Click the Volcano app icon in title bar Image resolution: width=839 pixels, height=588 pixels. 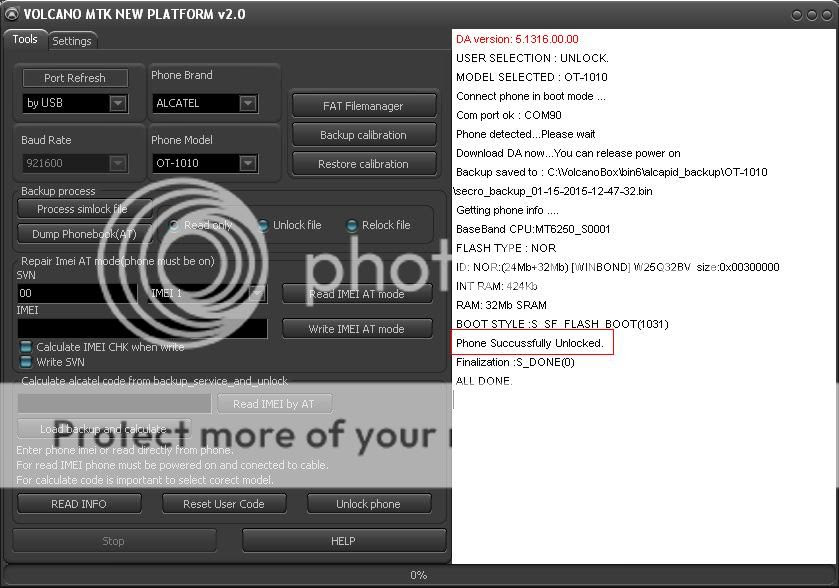pos(11,14)
